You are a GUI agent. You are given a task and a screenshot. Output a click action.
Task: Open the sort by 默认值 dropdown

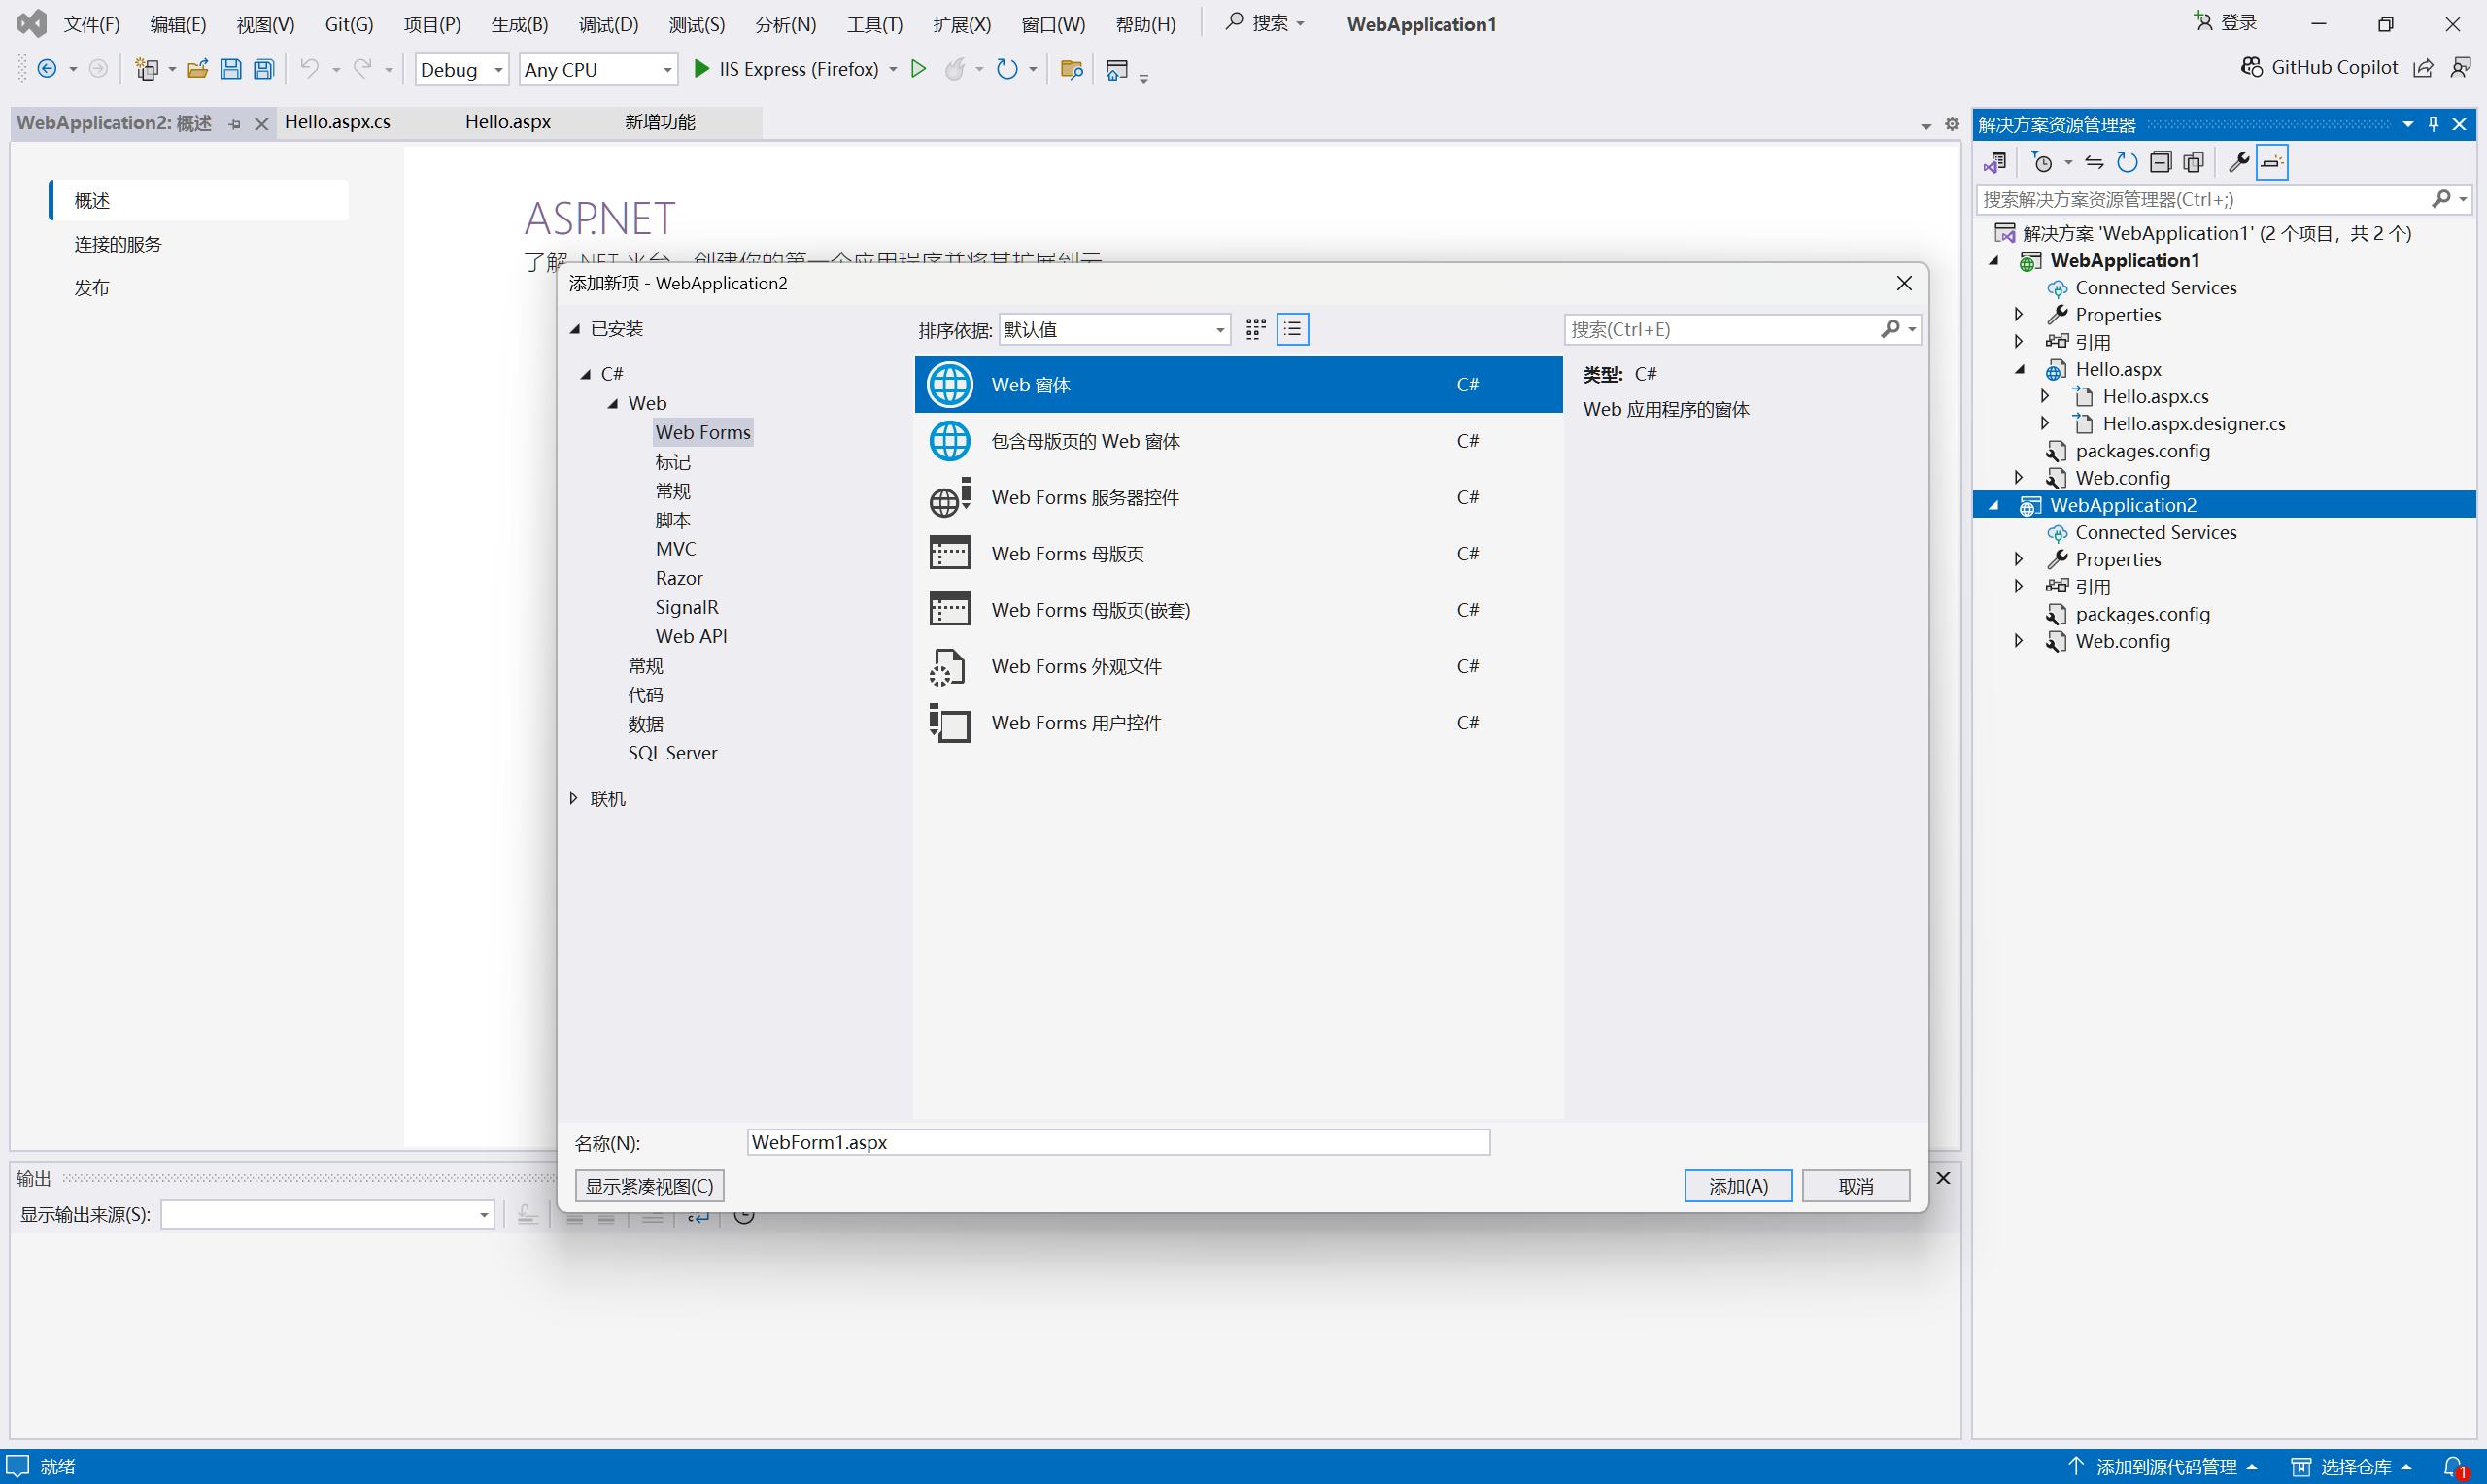(x=1114, y=329)
